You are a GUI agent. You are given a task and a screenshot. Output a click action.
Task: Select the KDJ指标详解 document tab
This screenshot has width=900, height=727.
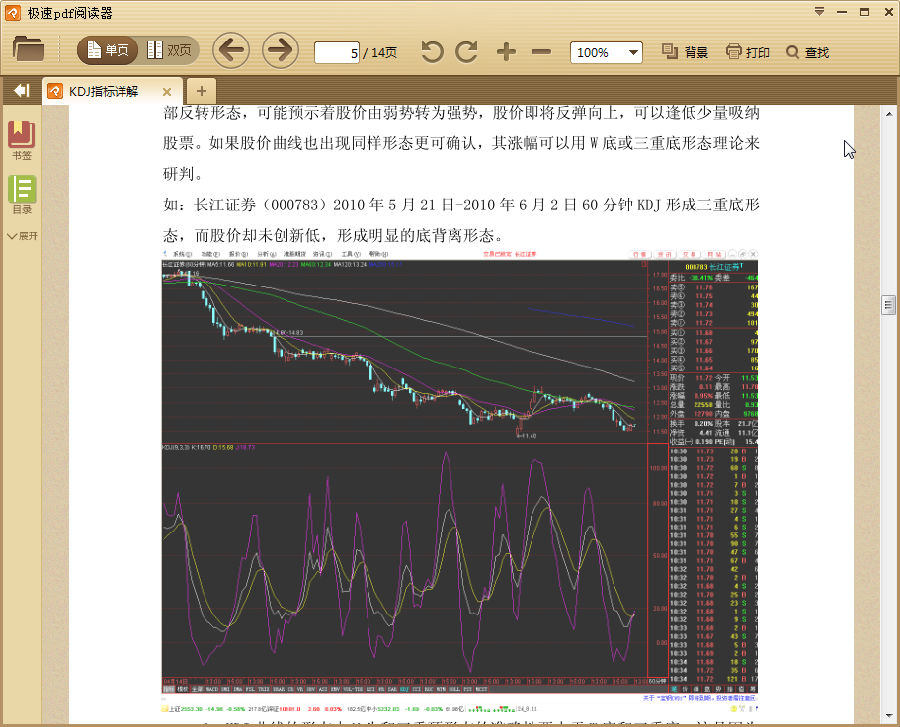(x=112, y=91)
